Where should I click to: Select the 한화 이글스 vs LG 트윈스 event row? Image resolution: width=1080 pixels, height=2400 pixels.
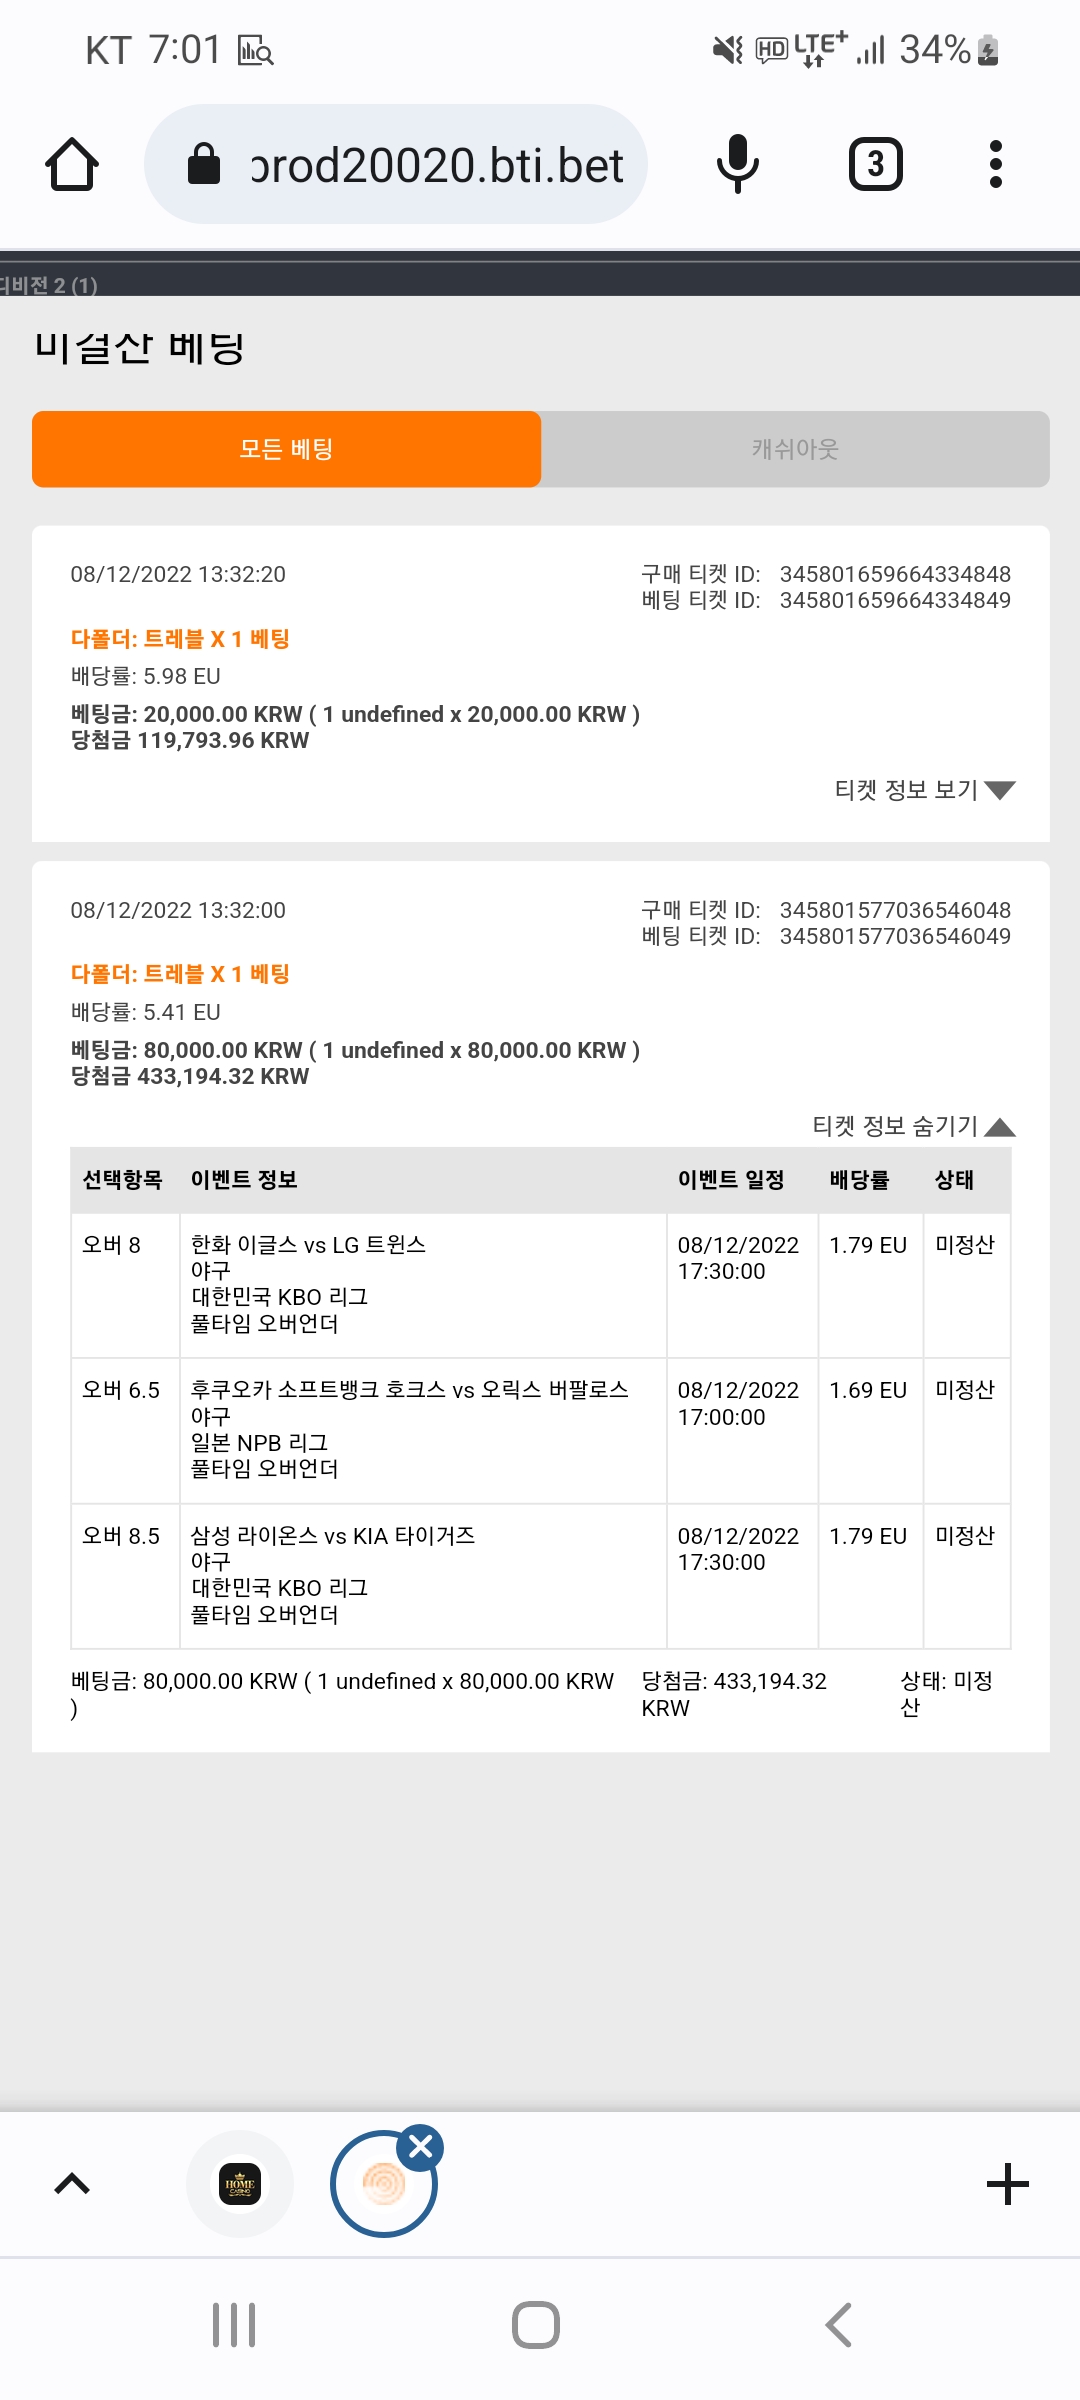coord(541,1285)
